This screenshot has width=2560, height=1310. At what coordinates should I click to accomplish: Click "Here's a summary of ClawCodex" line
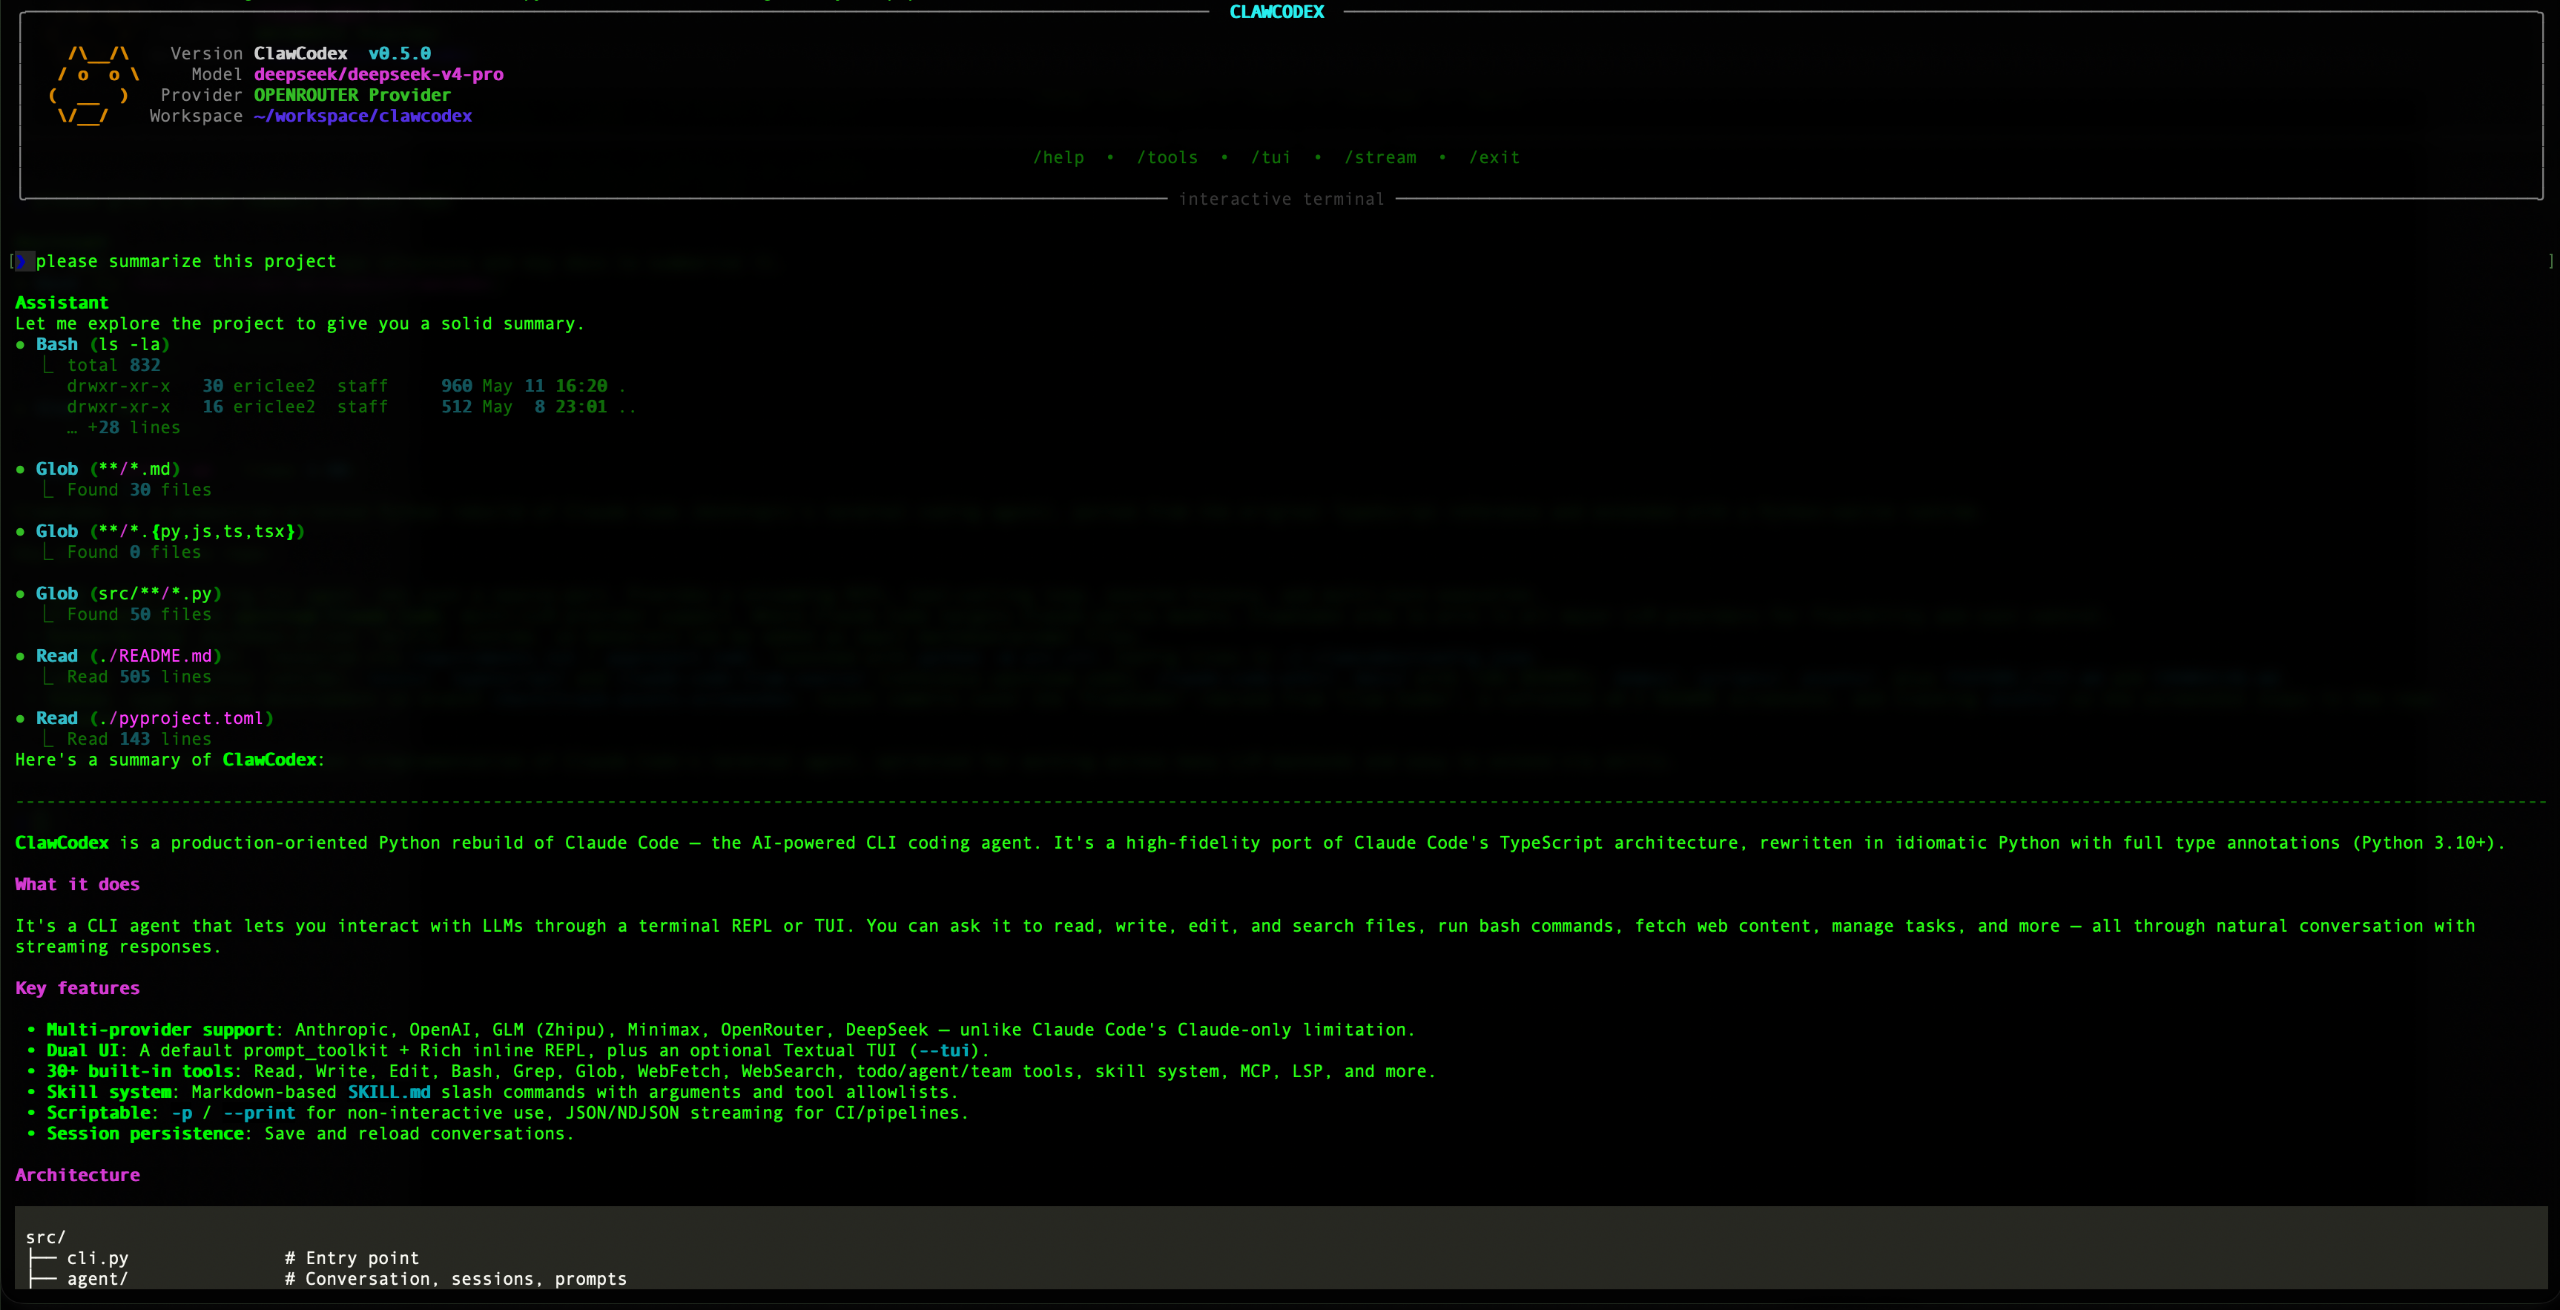point(170,760)
